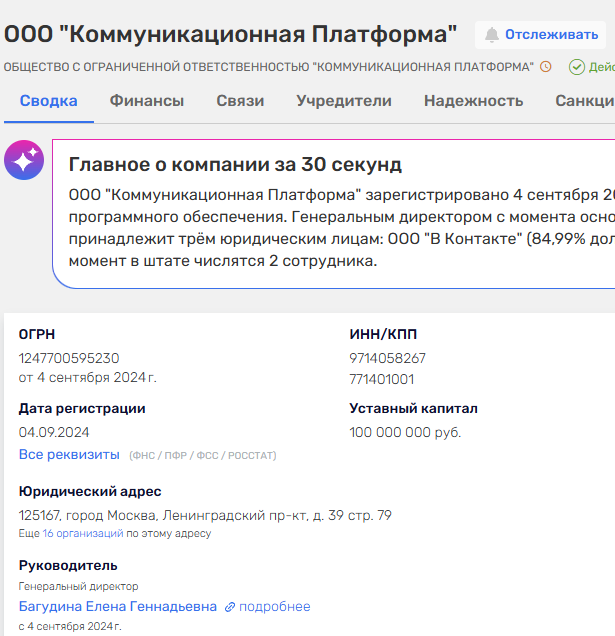Click the 16 организаций link
The width and height of the screenshot is (615, 636).
coord(83,533)
